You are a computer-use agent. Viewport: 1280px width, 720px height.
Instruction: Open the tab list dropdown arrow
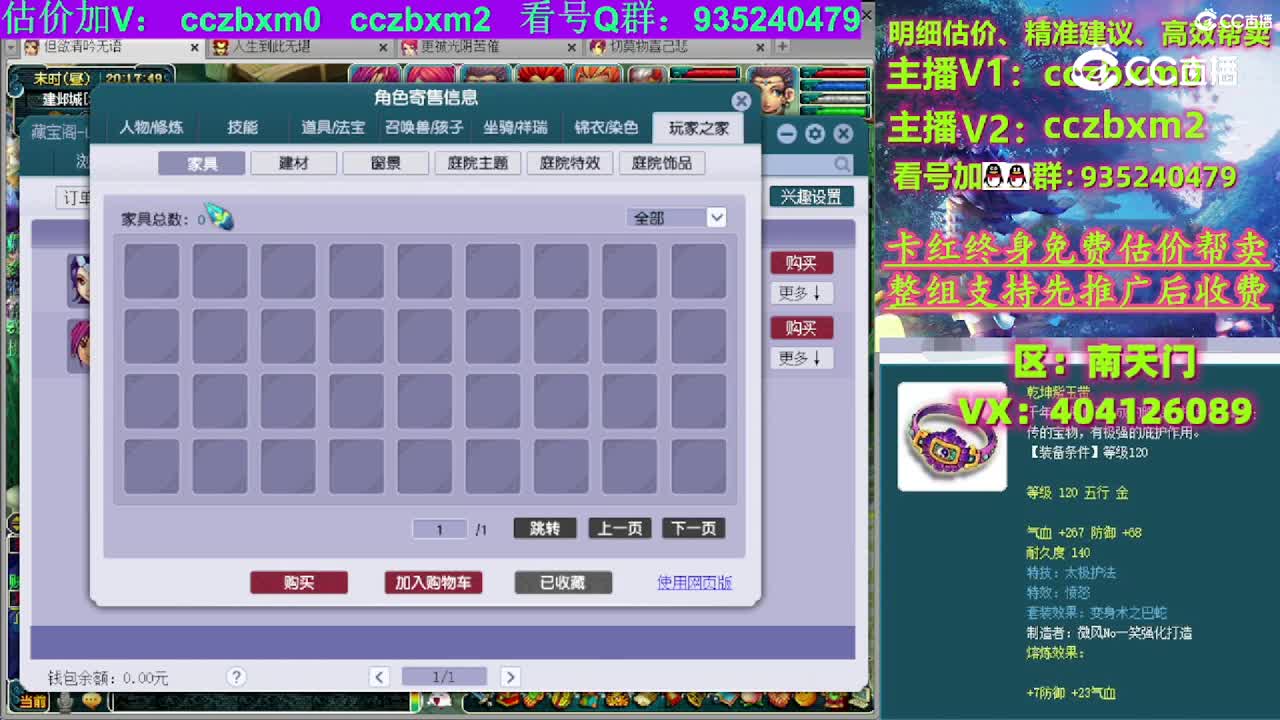coord(10,47)
